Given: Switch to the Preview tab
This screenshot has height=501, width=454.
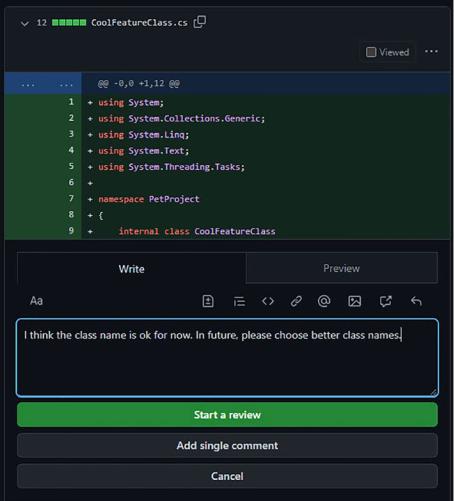Looking at the screenshot, I should pos(341,268).
